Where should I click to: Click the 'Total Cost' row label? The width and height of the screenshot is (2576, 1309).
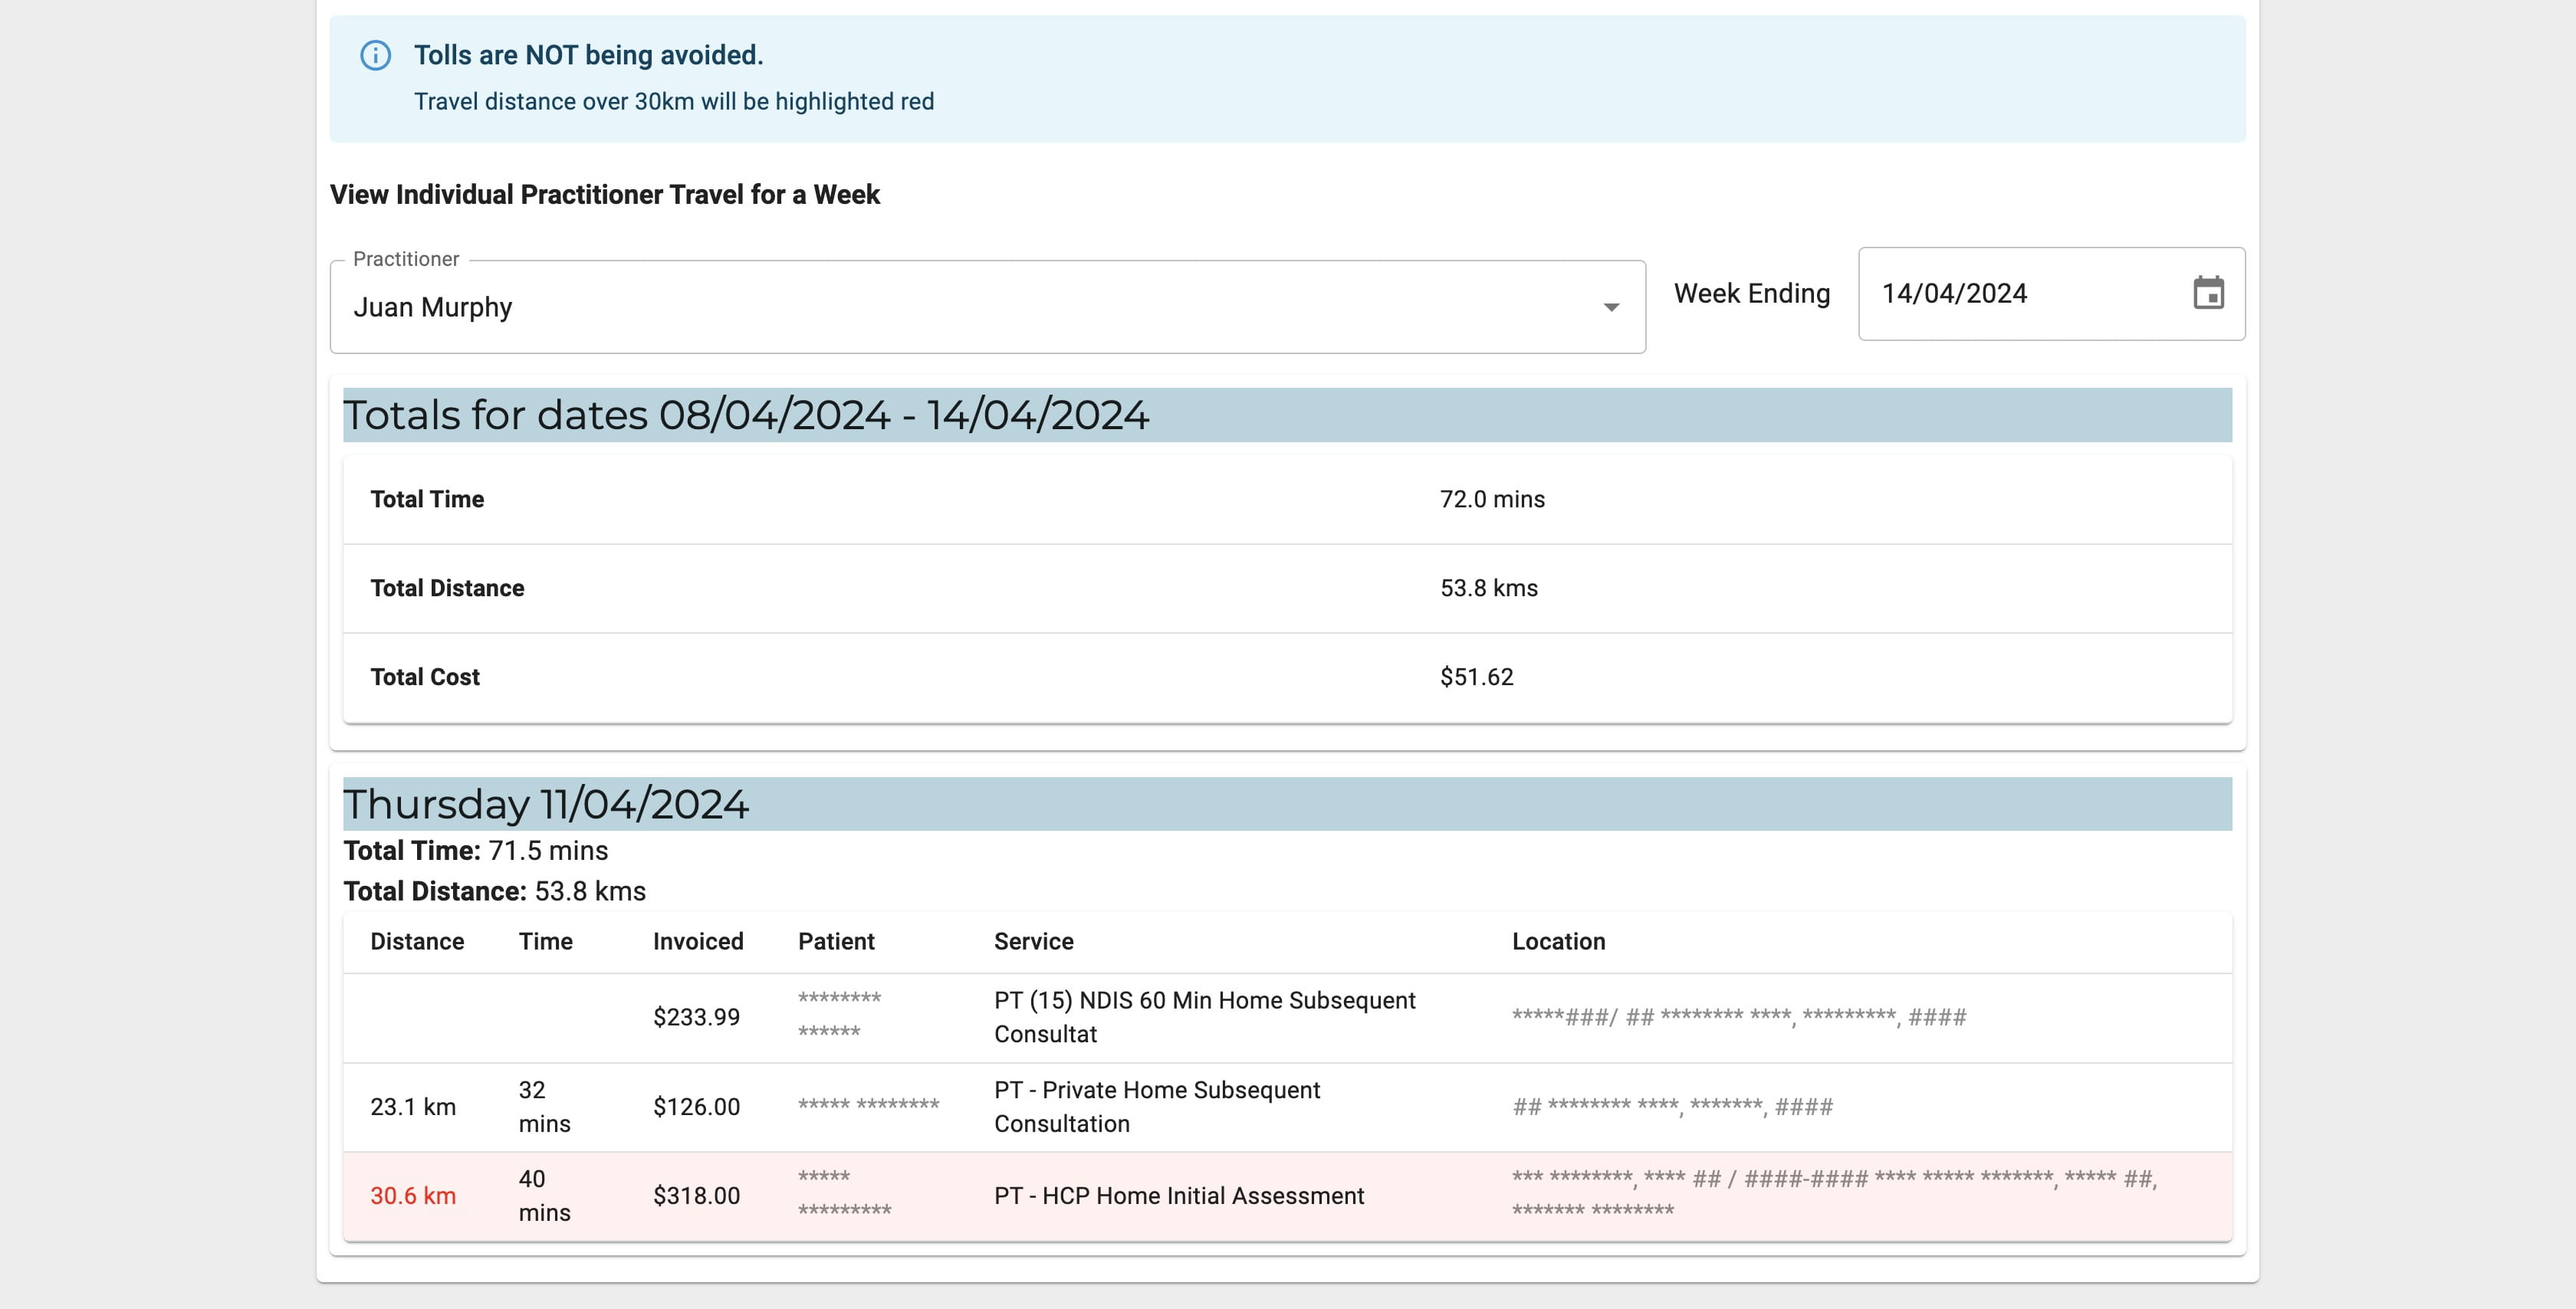click(425, 677)
